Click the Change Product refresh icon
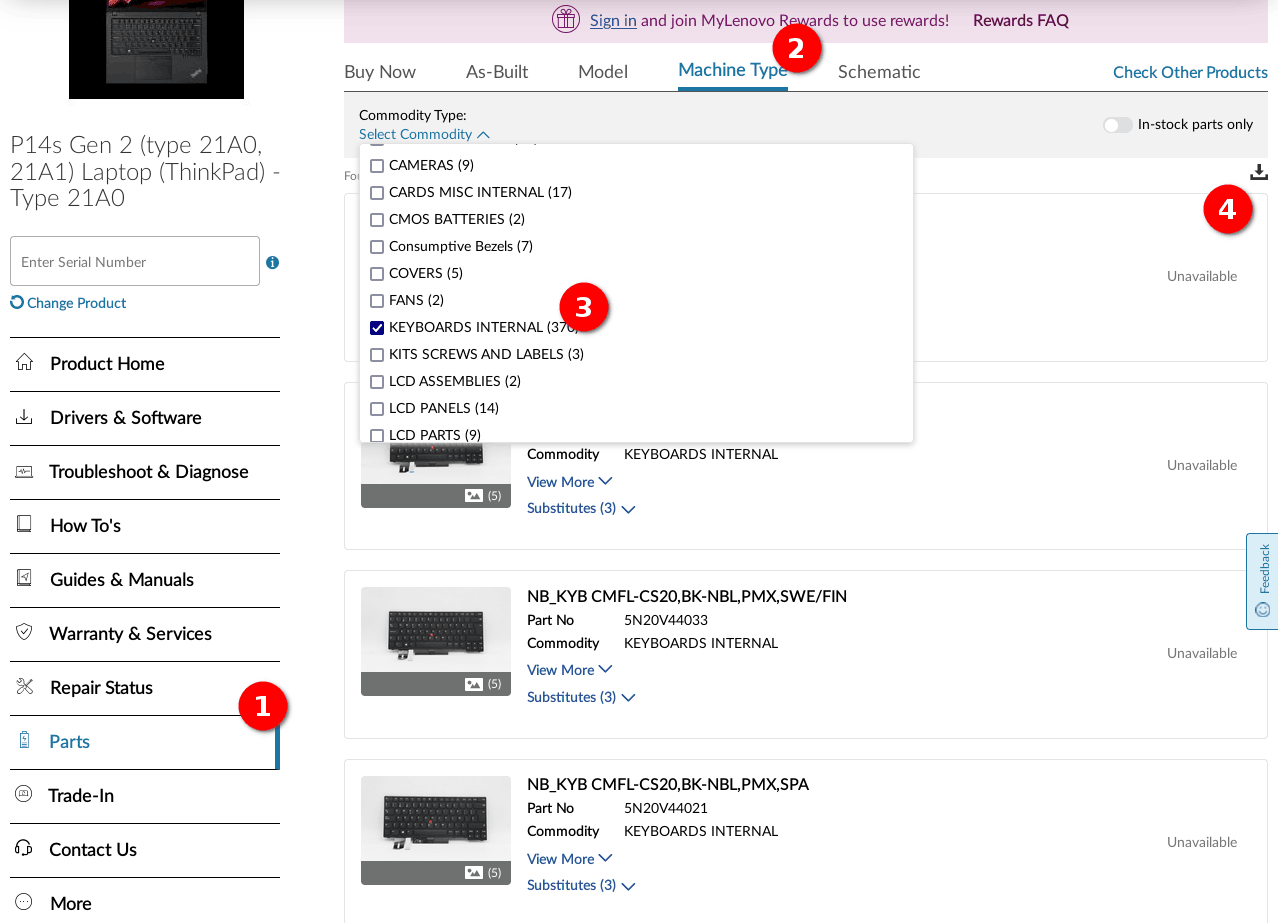 [17, 302]
